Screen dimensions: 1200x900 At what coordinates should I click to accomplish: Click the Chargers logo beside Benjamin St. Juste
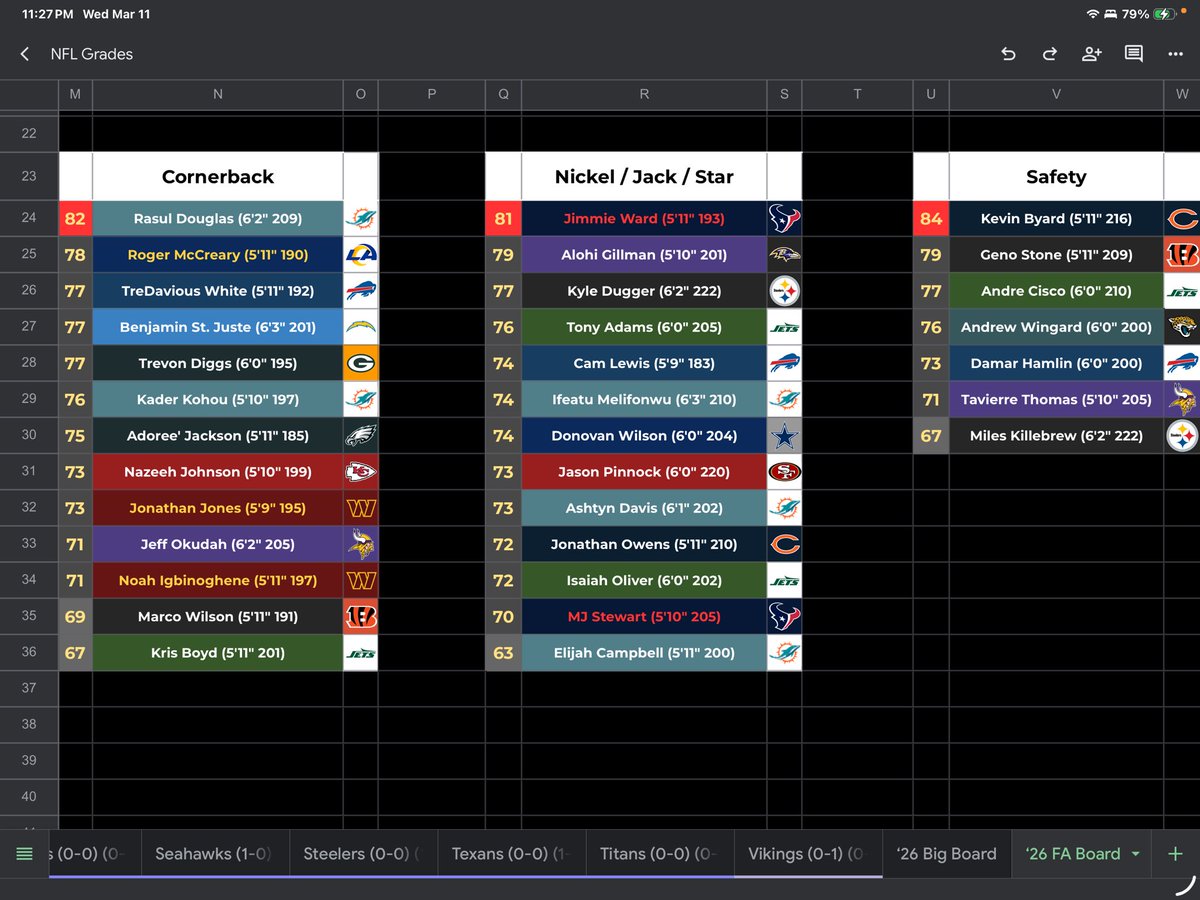[360, 327]
